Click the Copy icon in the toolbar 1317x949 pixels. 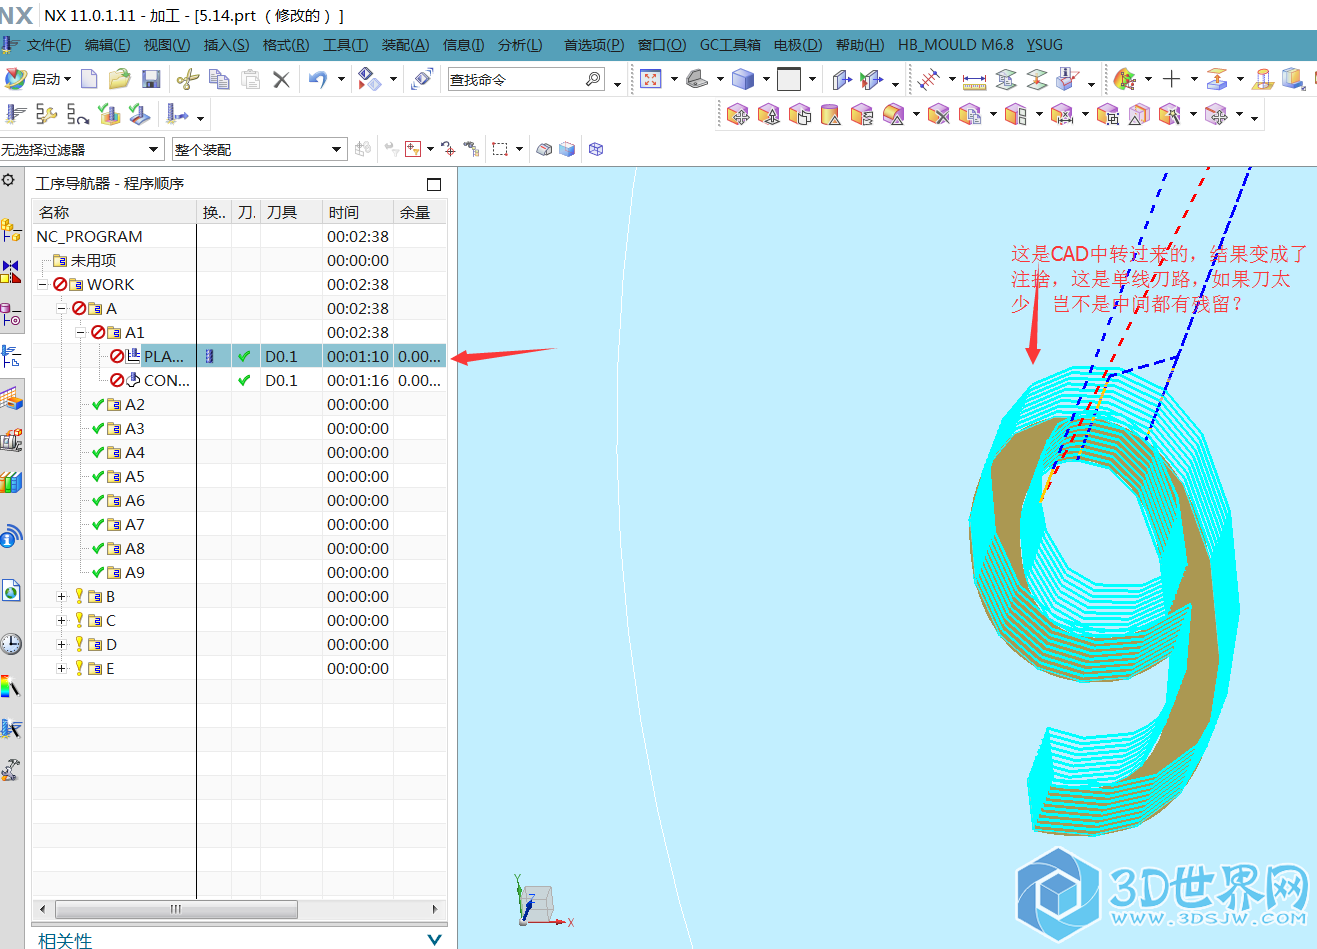click(x=219, y=79)
